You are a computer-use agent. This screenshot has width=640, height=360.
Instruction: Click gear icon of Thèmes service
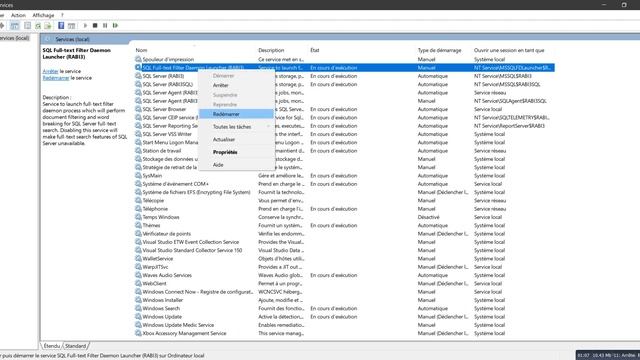coord(138,225)
